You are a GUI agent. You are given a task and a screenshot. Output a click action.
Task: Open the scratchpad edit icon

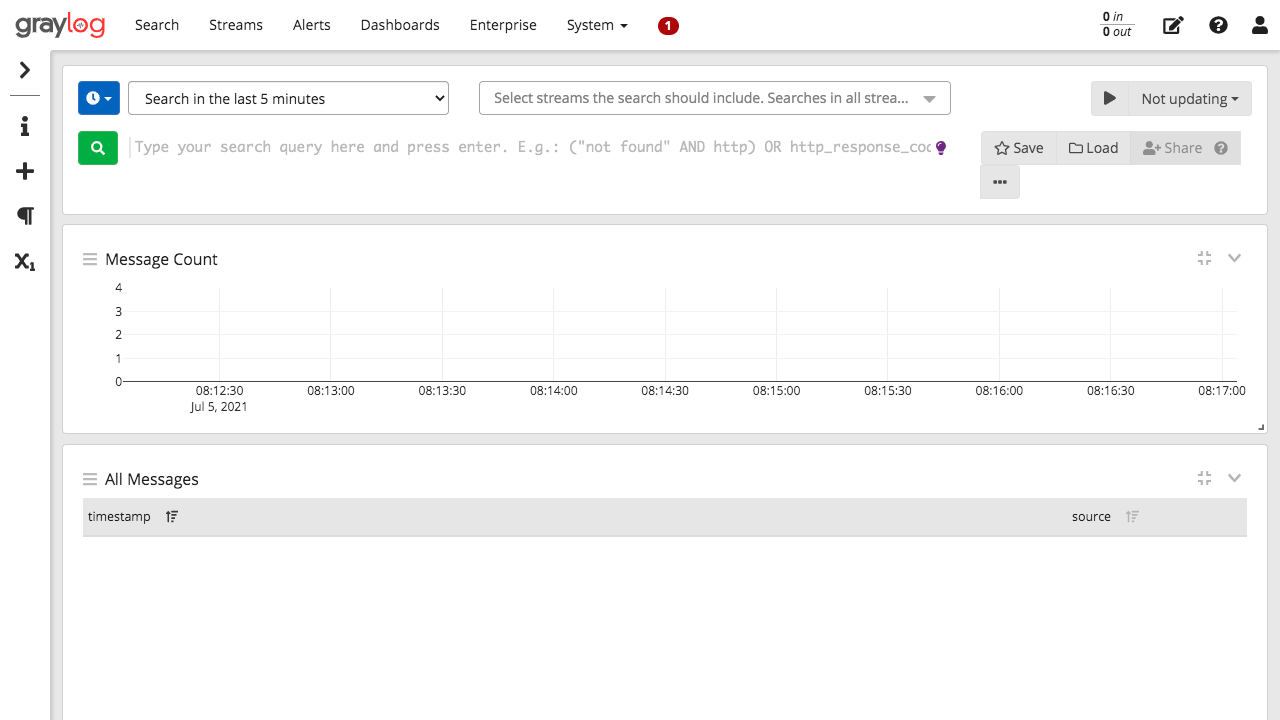click(1173, 25)
